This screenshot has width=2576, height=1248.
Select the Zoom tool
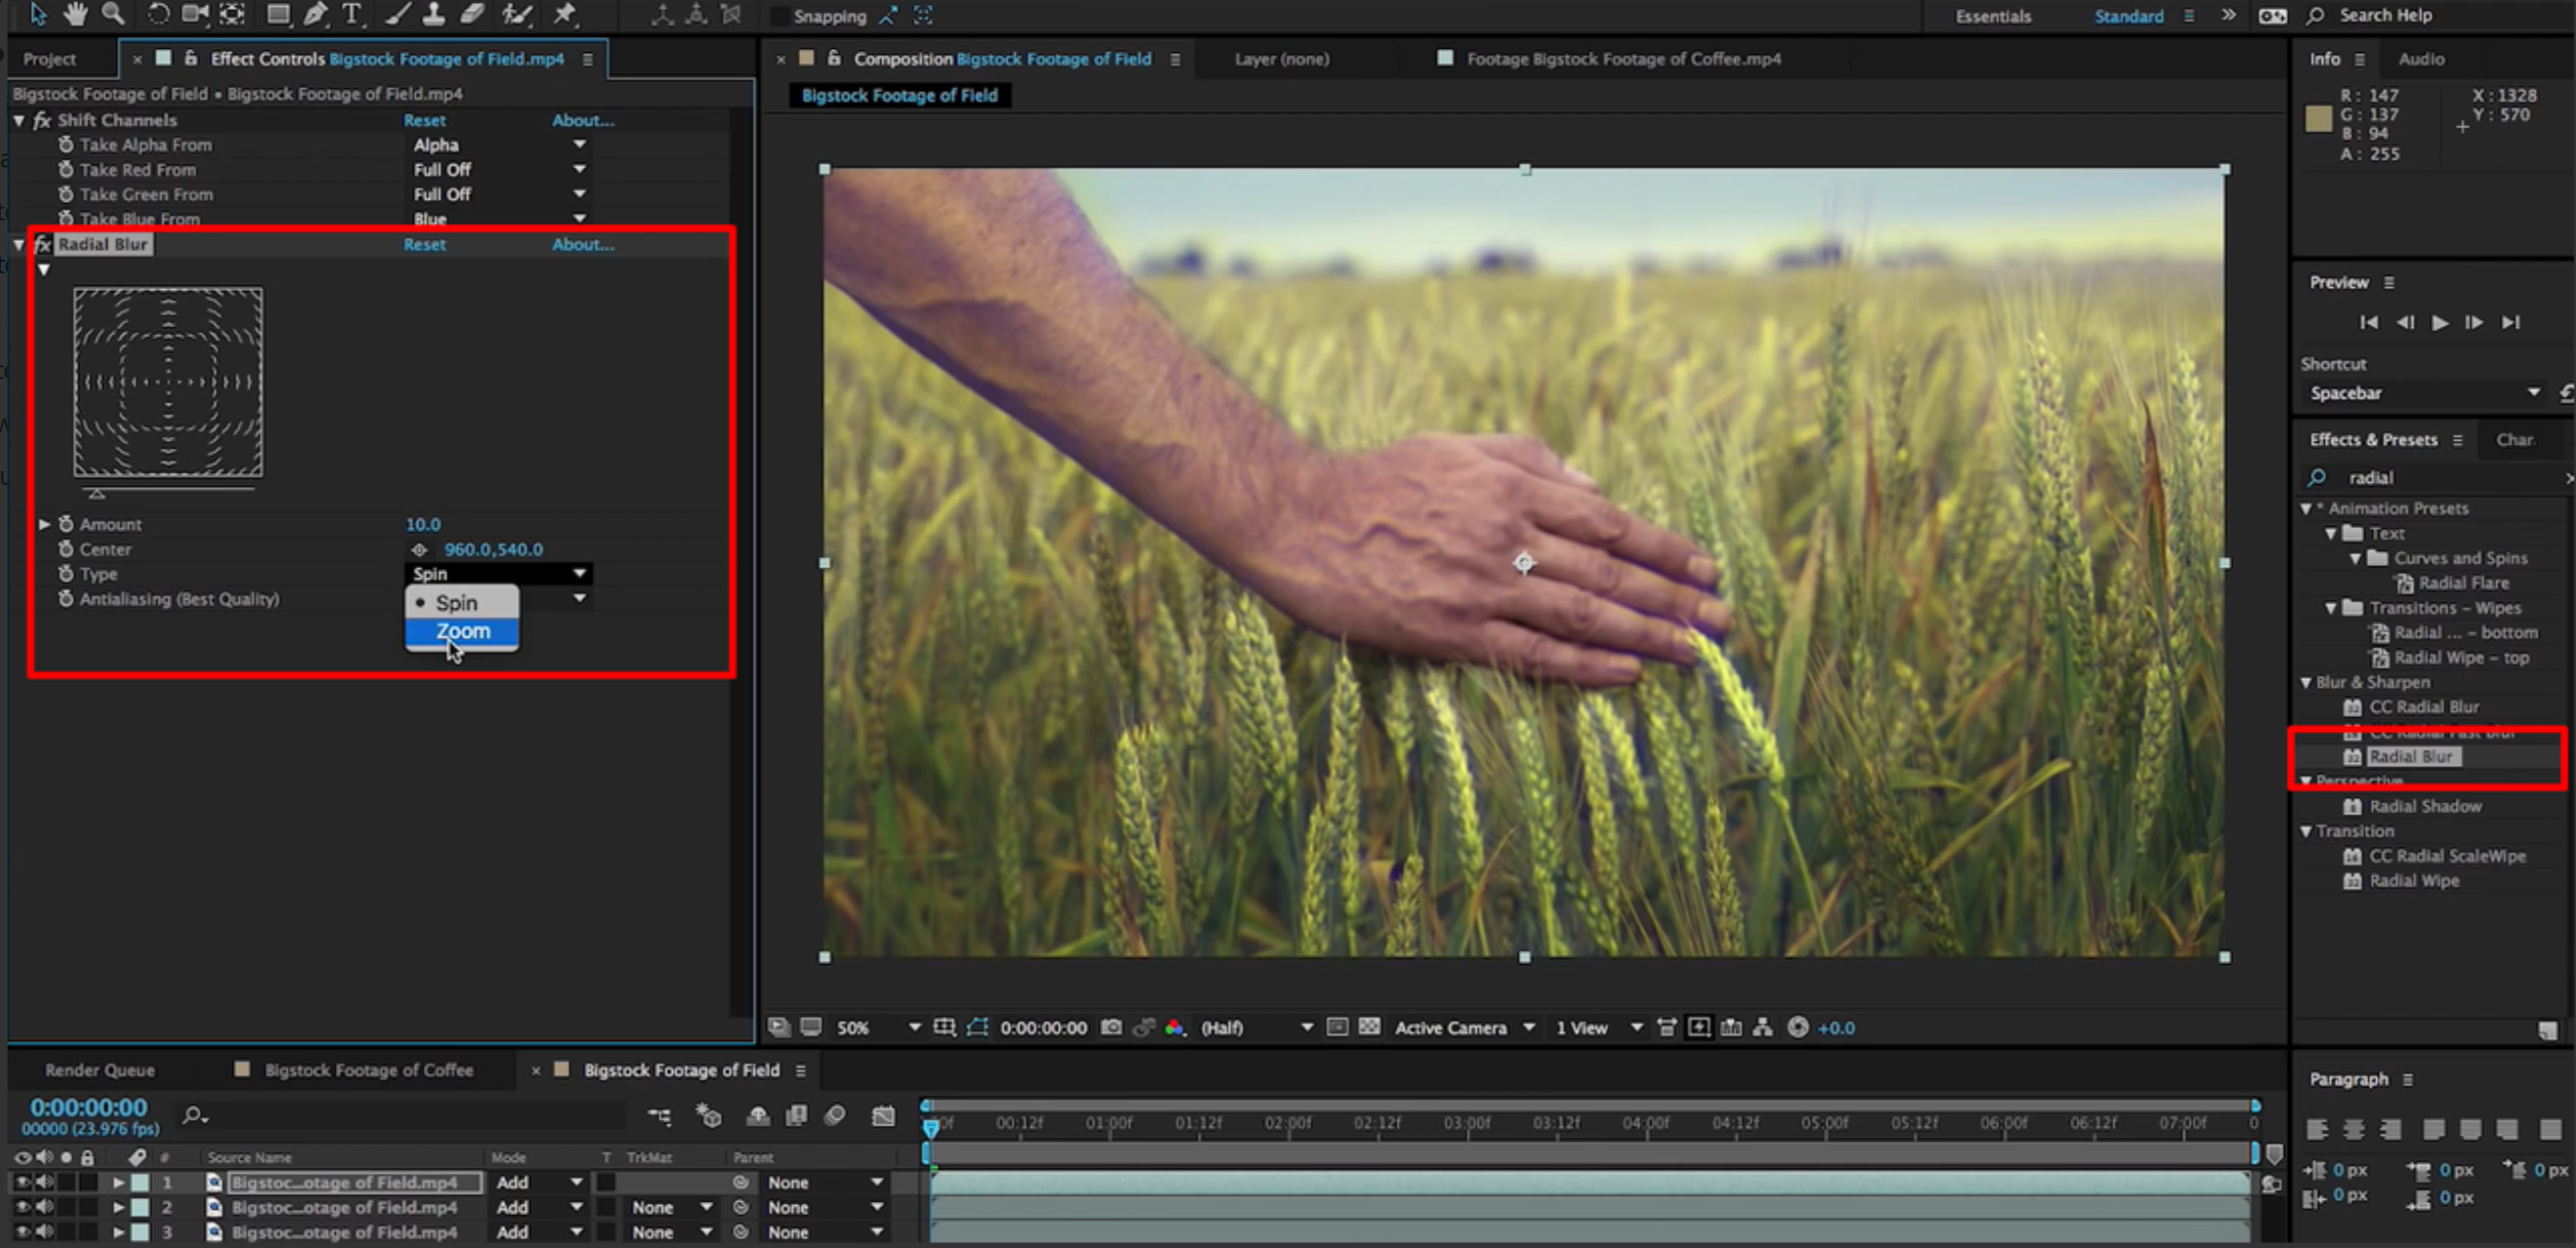[x=113, y=15]
